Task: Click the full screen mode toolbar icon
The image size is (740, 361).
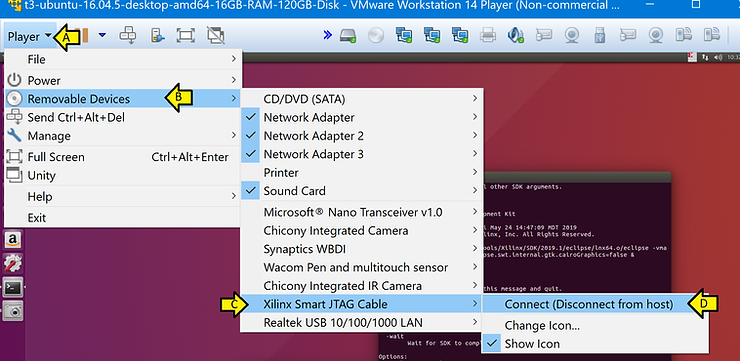Action: (185, 35)
